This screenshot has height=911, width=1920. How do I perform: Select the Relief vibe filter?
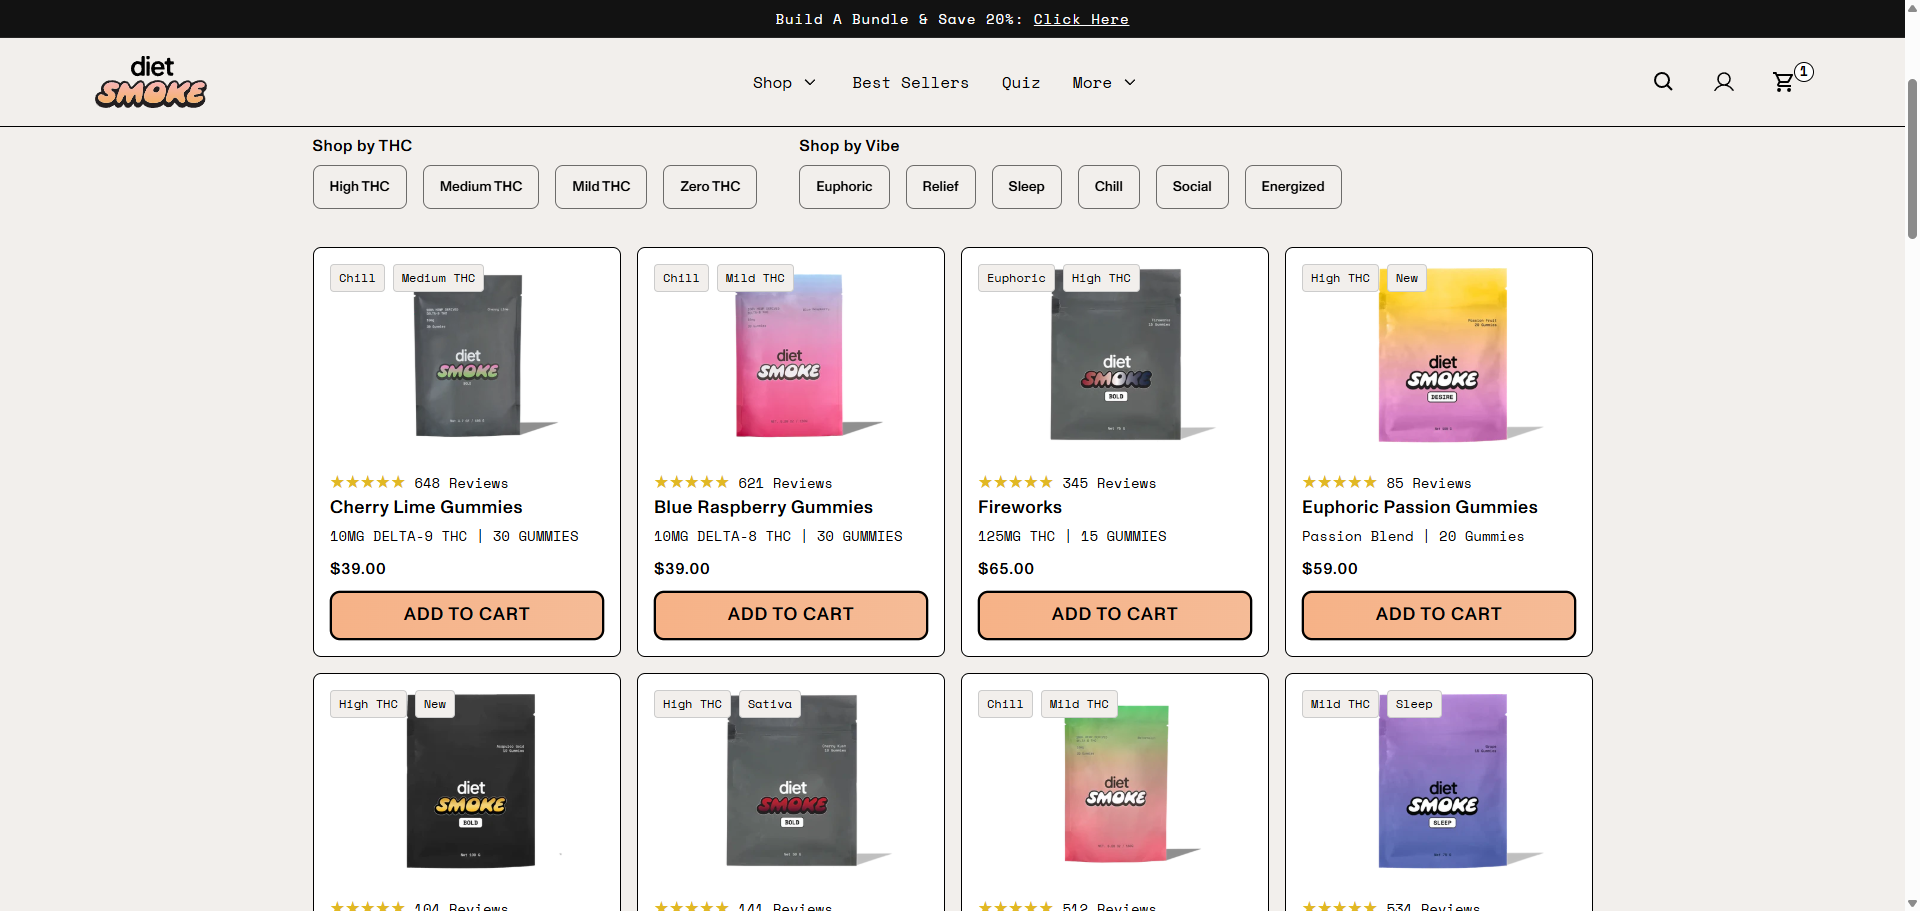tap(940, 187)
